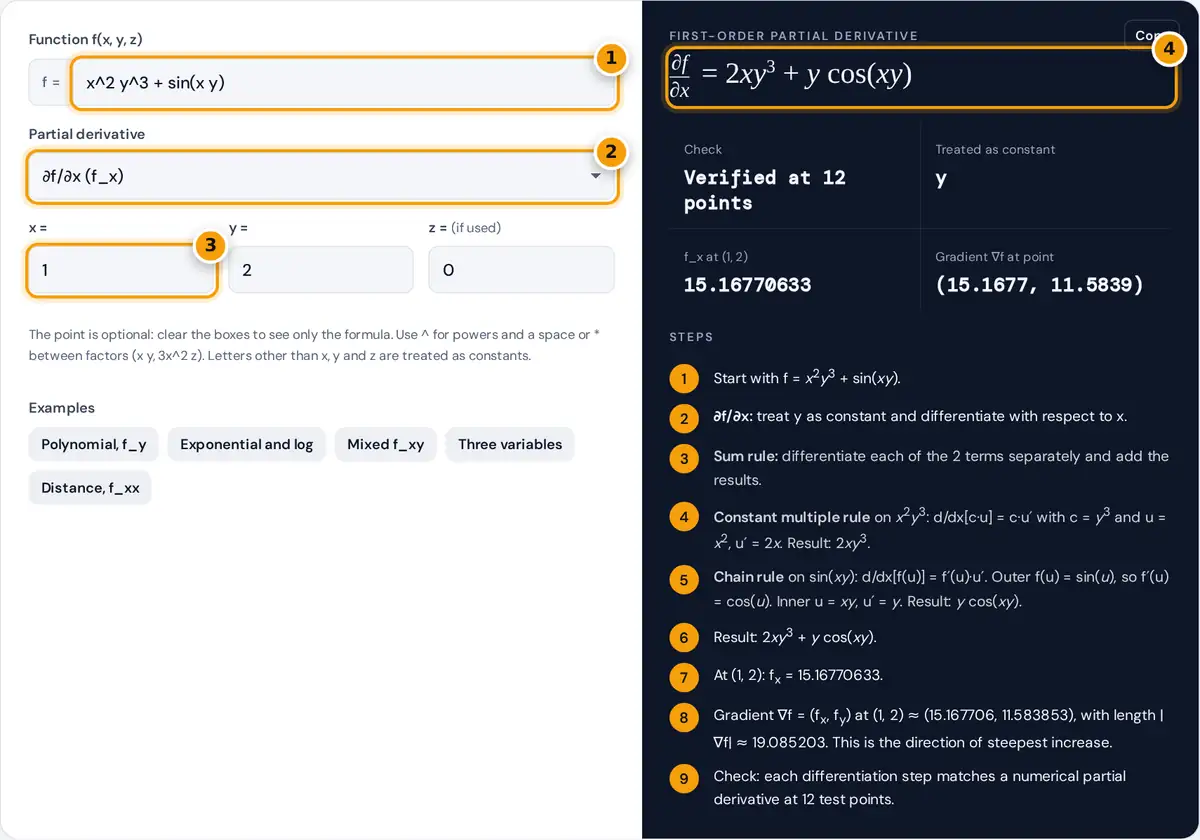Focus the z = (if used) box
The width and height of the screenshot is (1200, 840).
(x=521, y=270)
